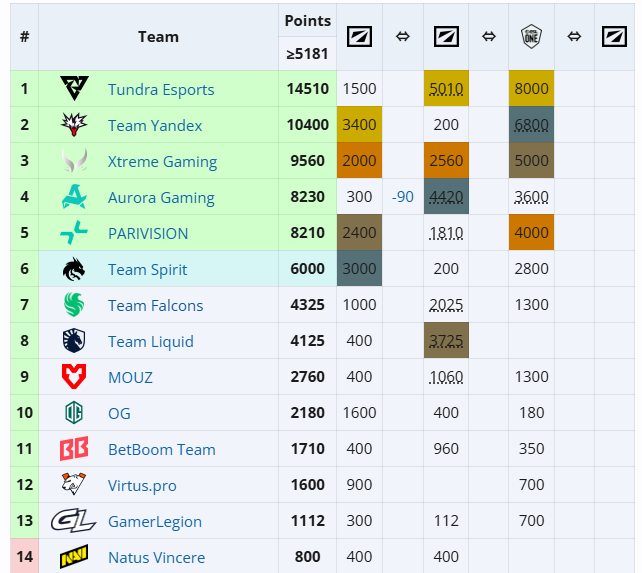Screen dimensions: 642x573
Task: Click Team Falcons' underlined 2025 value
Action: tap(446, 305)
